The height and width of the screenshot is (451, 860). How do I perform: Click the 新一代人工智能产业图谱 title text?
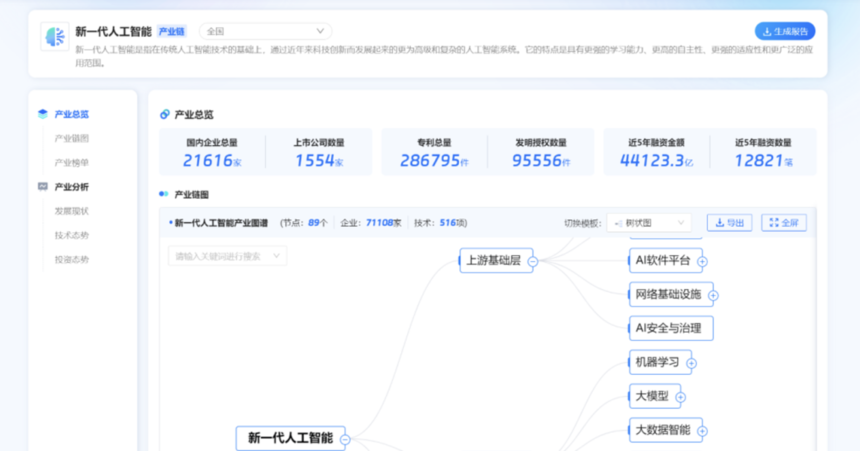point(221,223)
